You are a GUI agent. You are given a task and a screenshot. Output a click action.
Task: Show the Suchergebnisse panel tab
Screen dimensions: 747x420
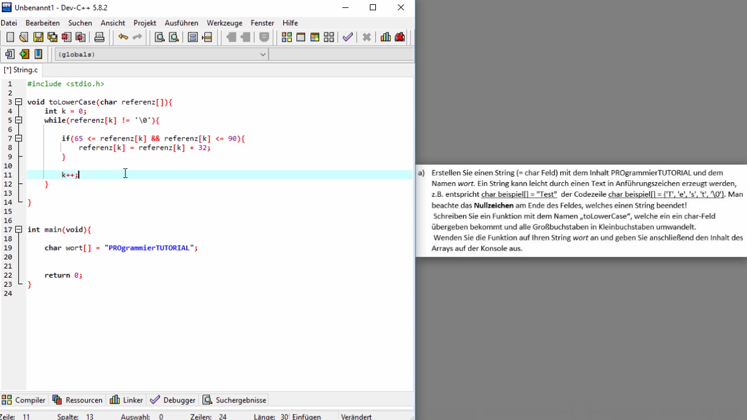(234, 400)
